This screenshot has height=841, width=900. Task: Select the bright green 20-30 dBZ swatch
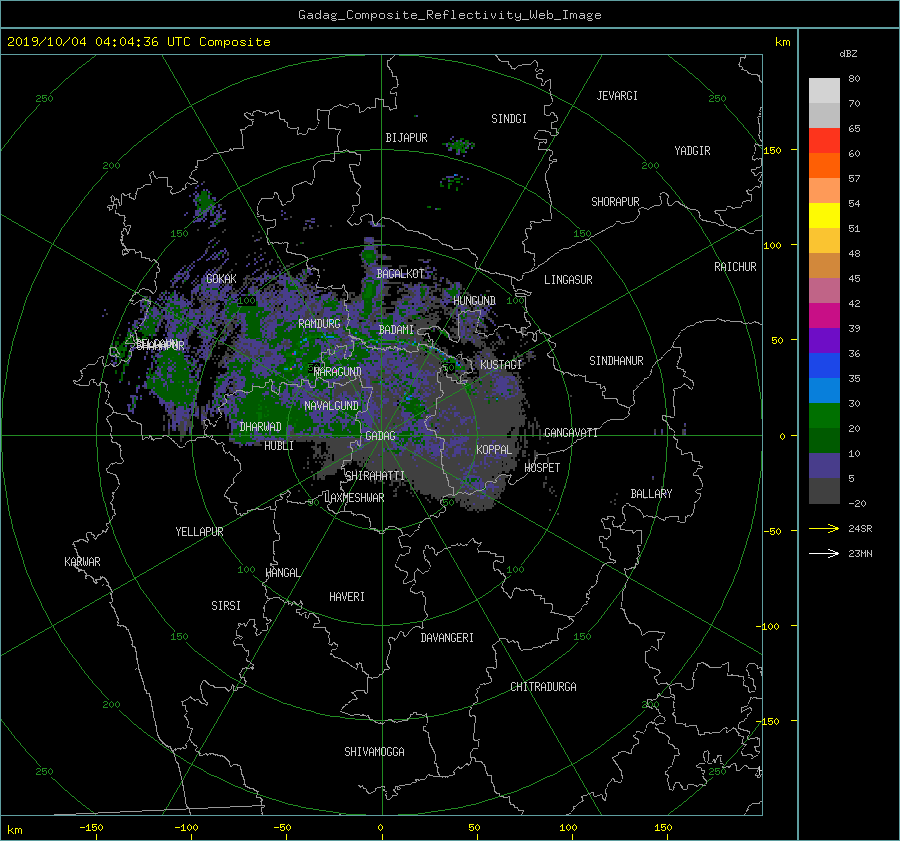pos(824,415)
